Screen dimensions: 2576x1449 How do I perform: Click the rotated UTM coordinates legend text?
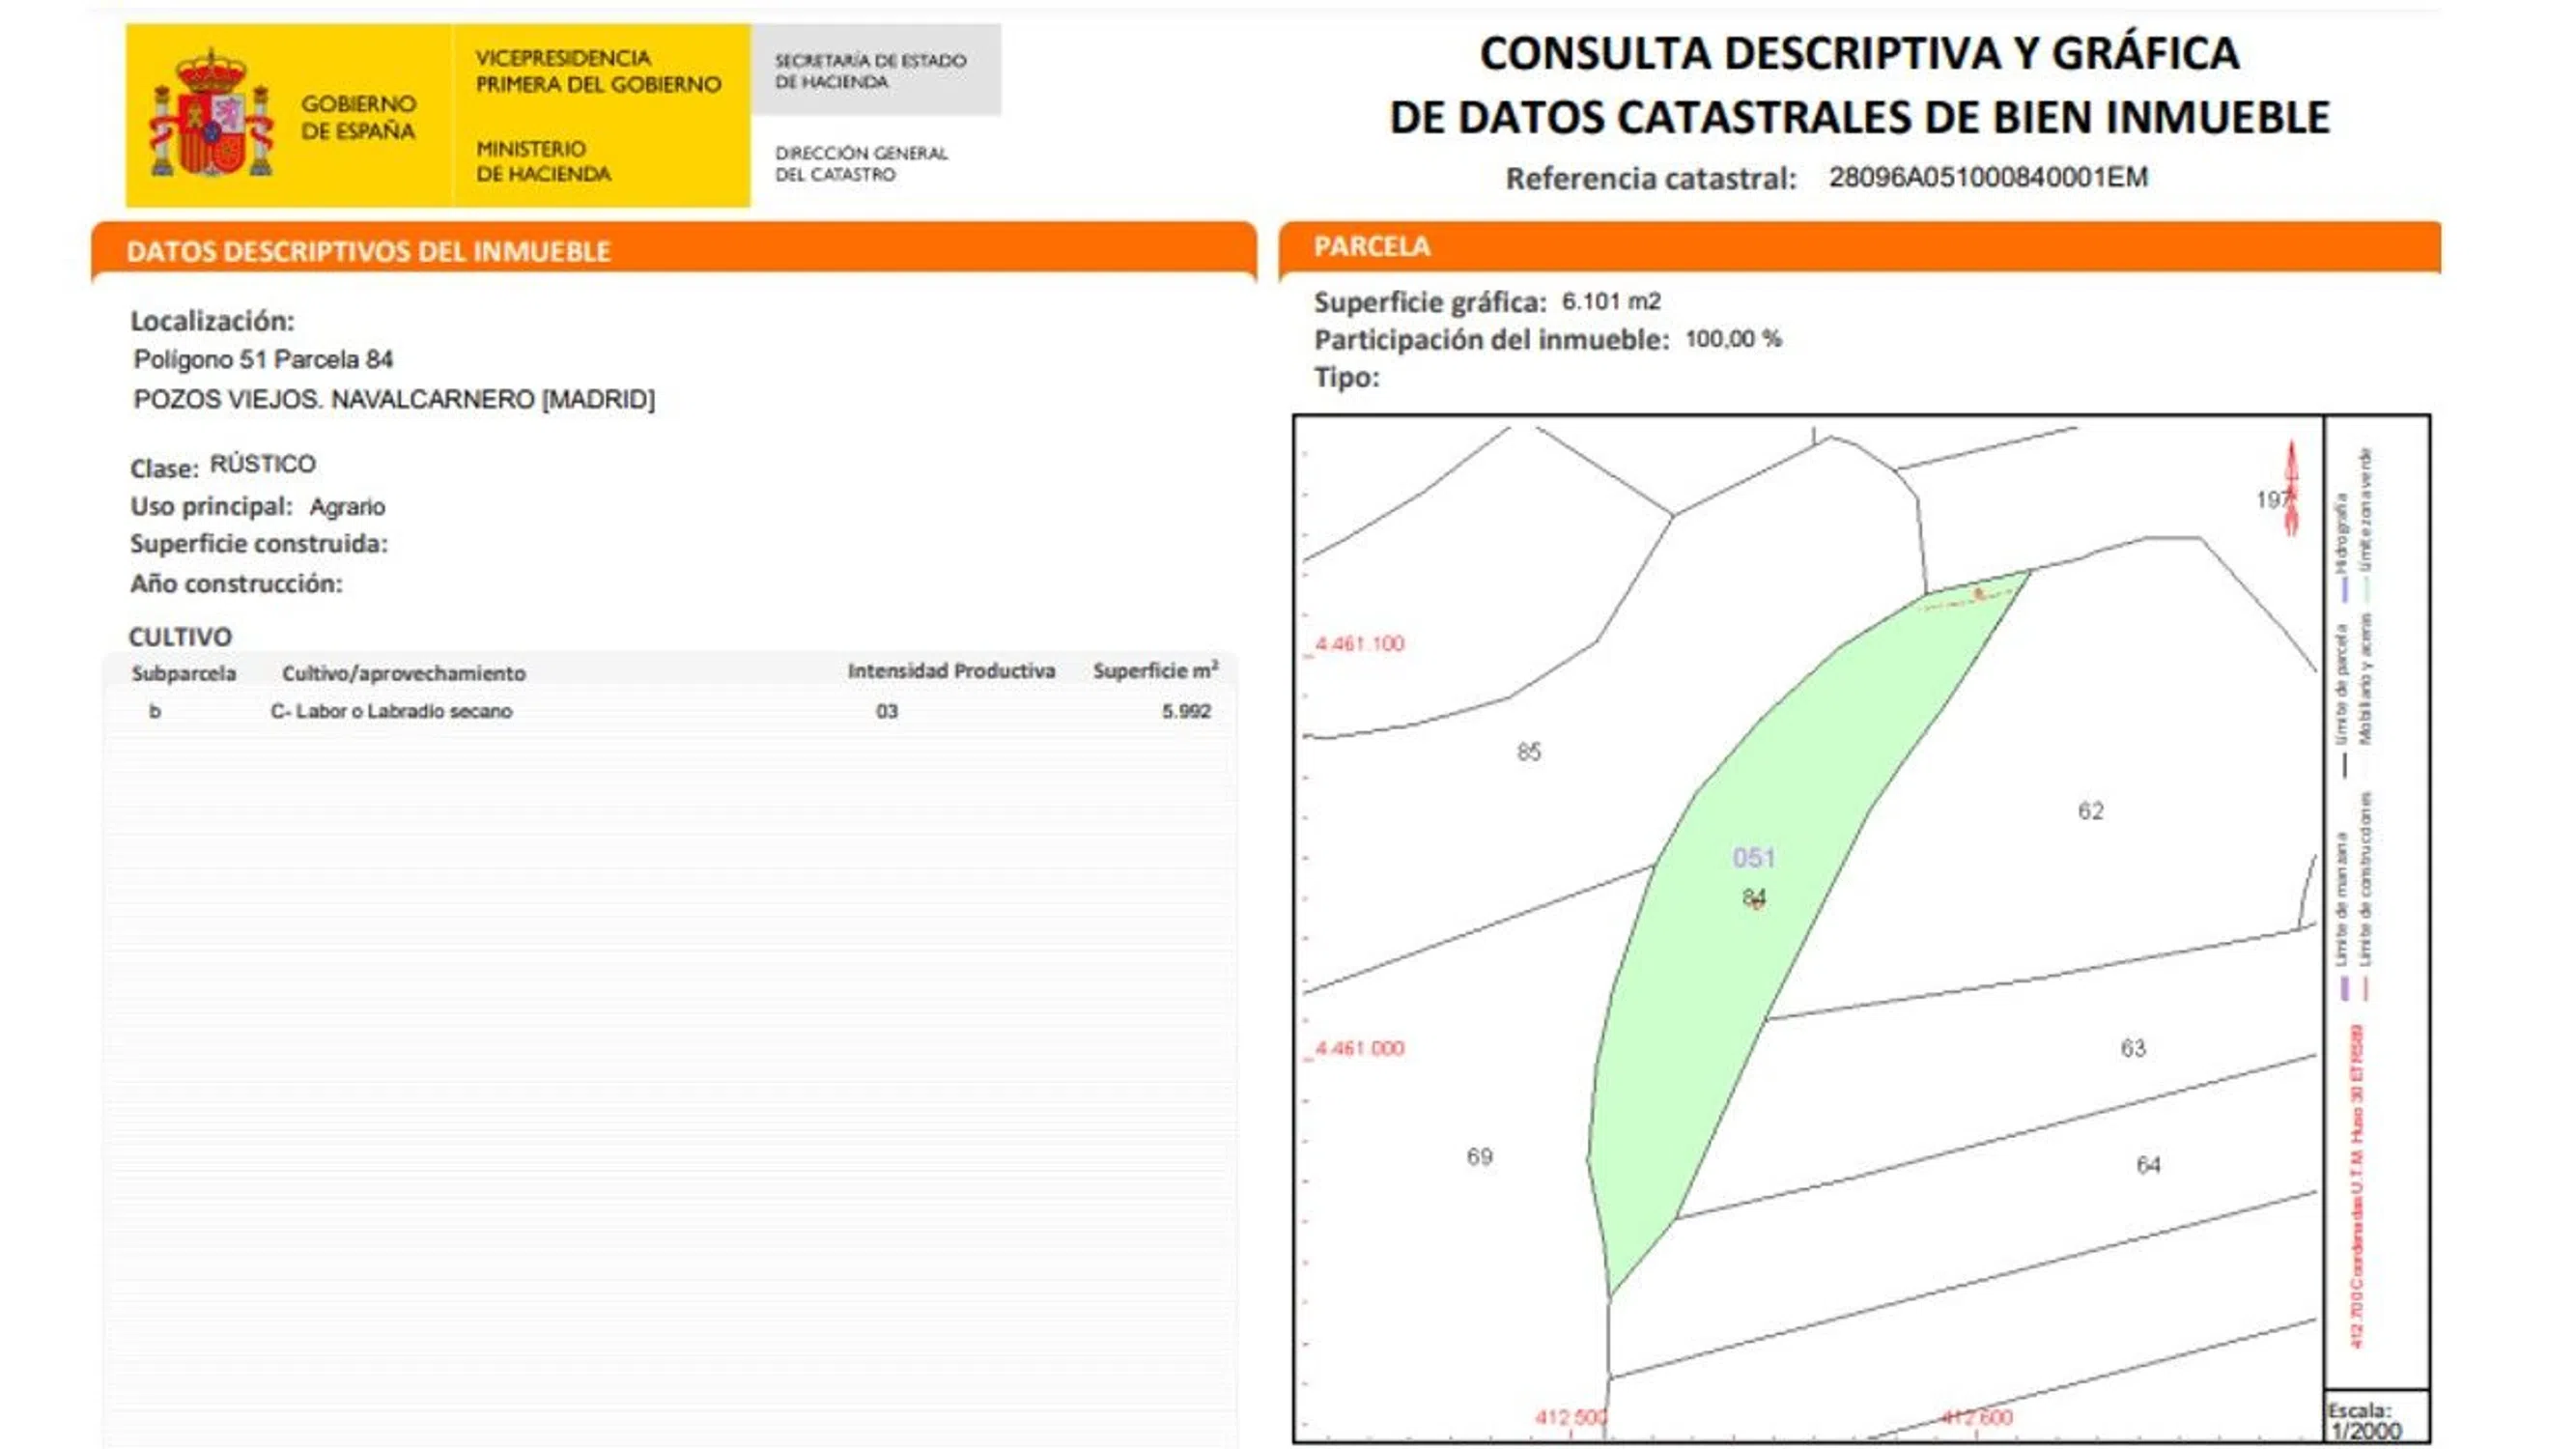2357,1185
